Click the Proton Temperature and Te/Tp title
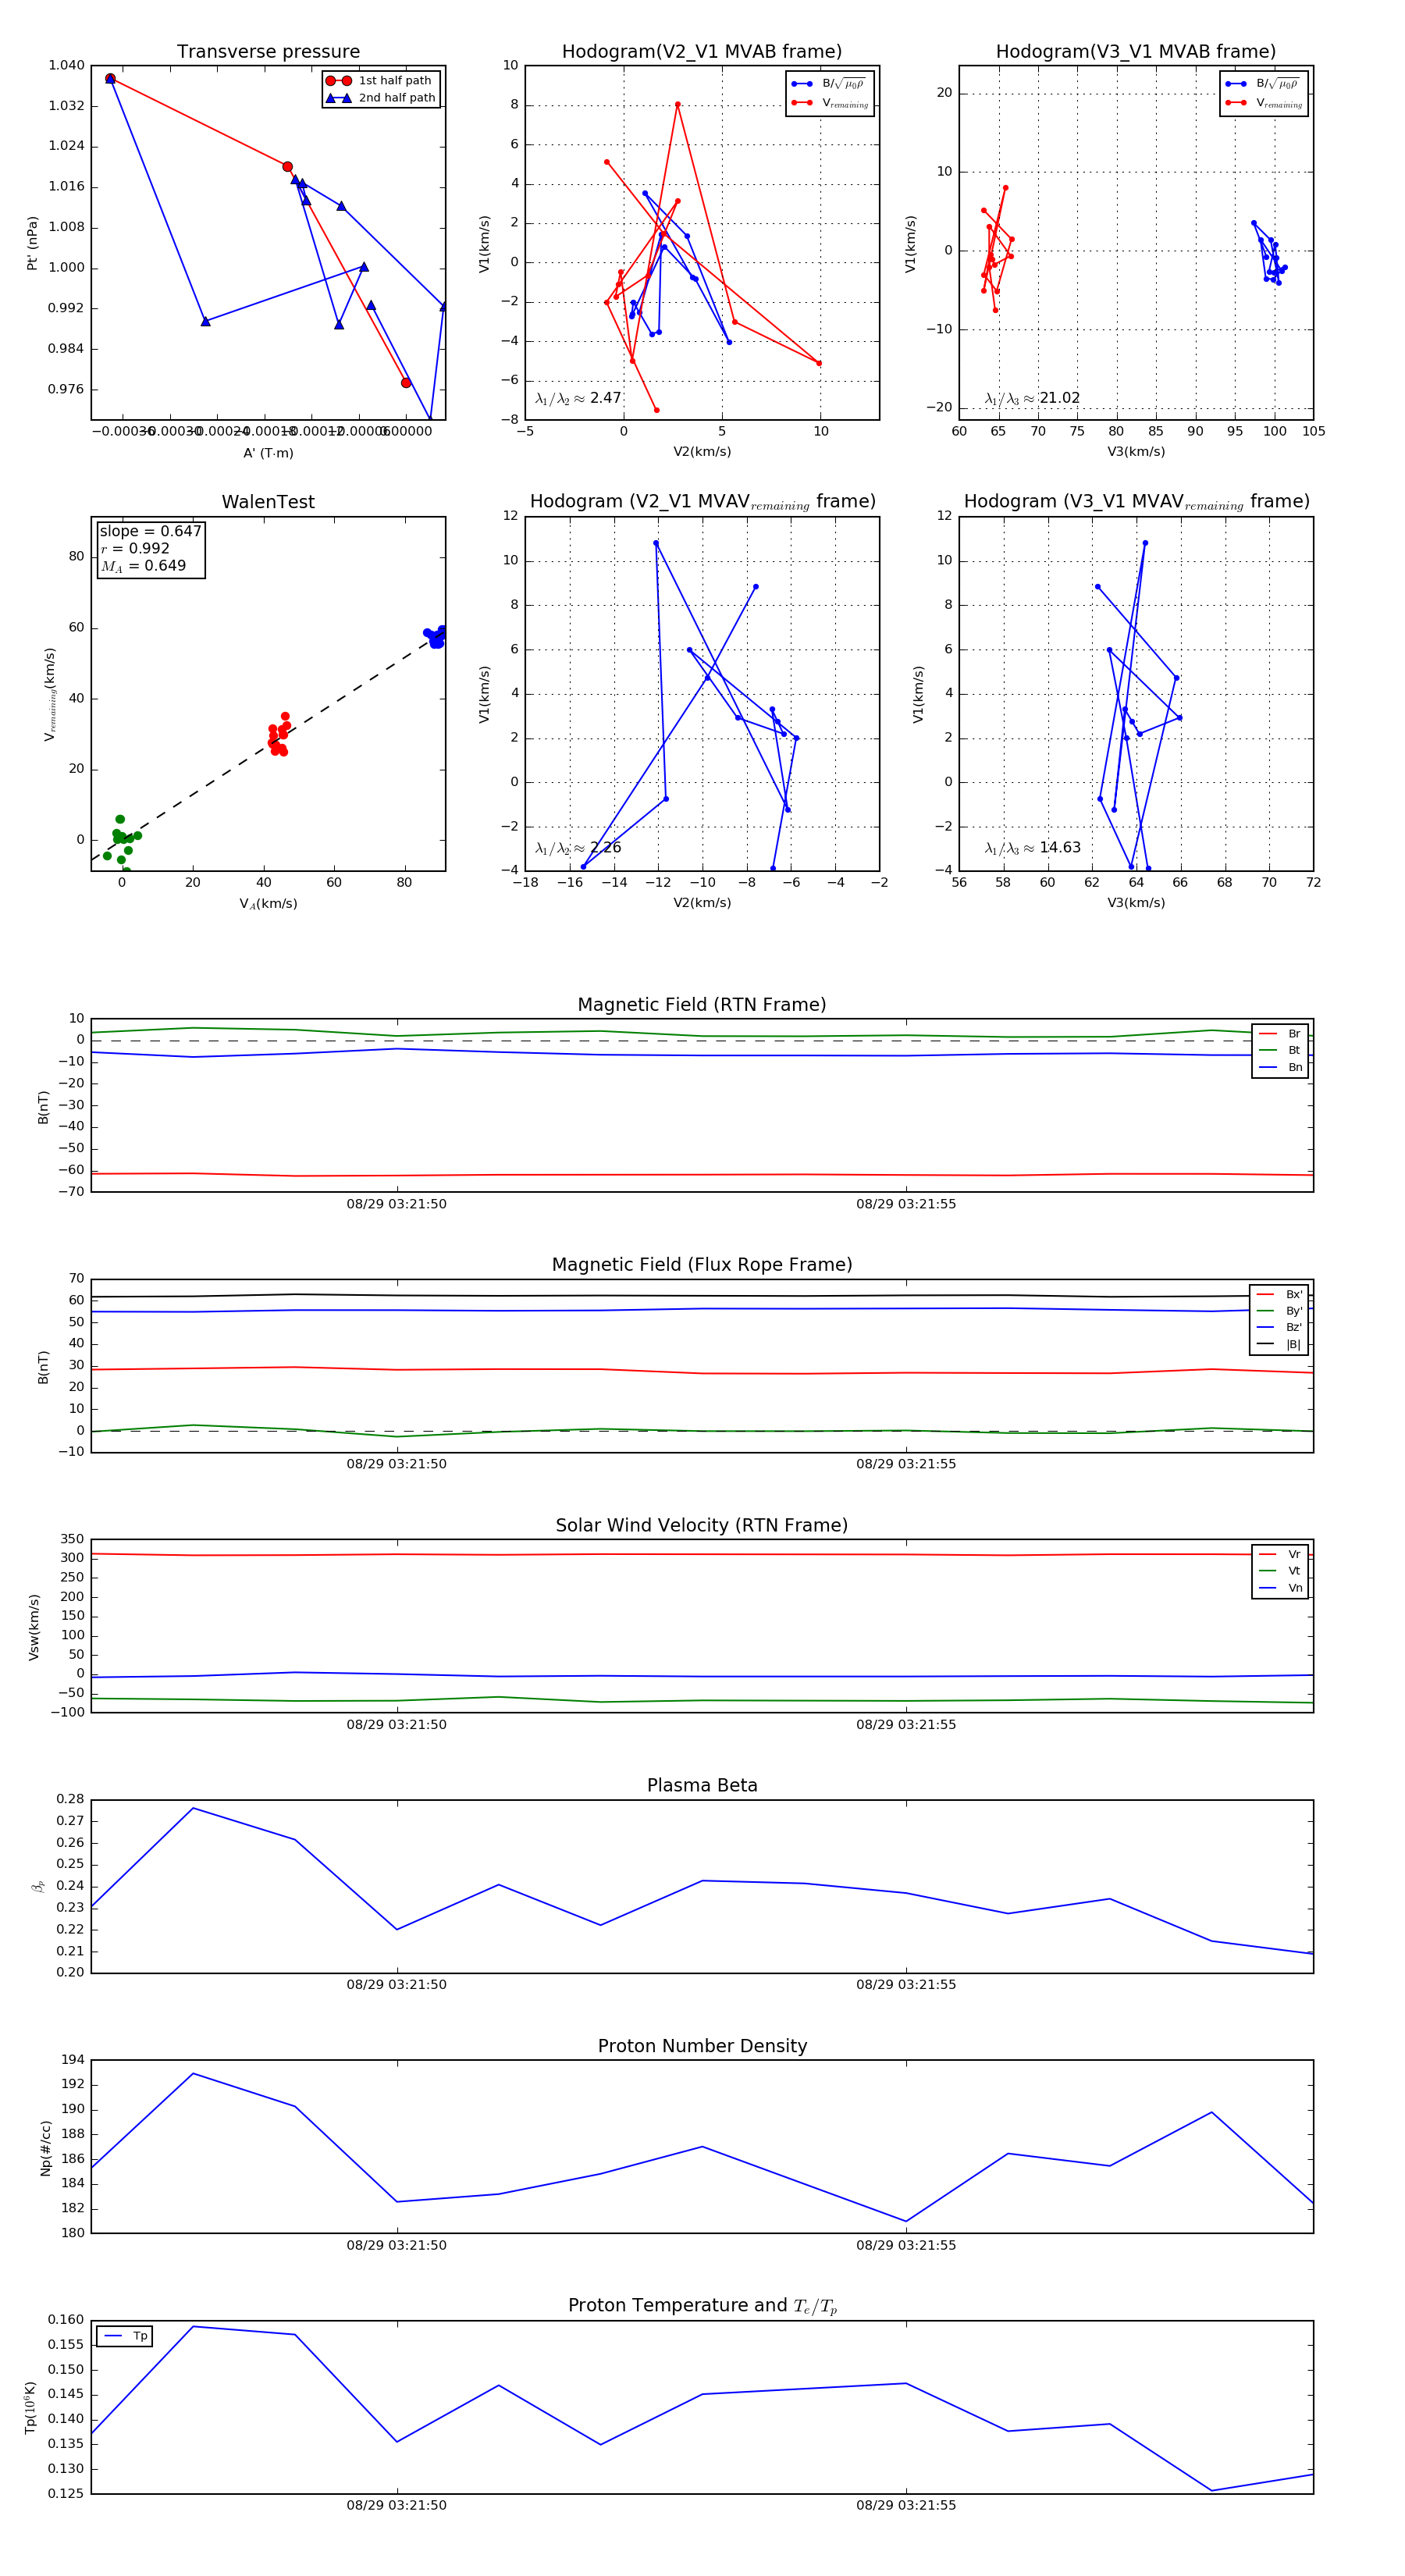Viewport: 1405px width, 2576px height. (x=702, y=2306)
